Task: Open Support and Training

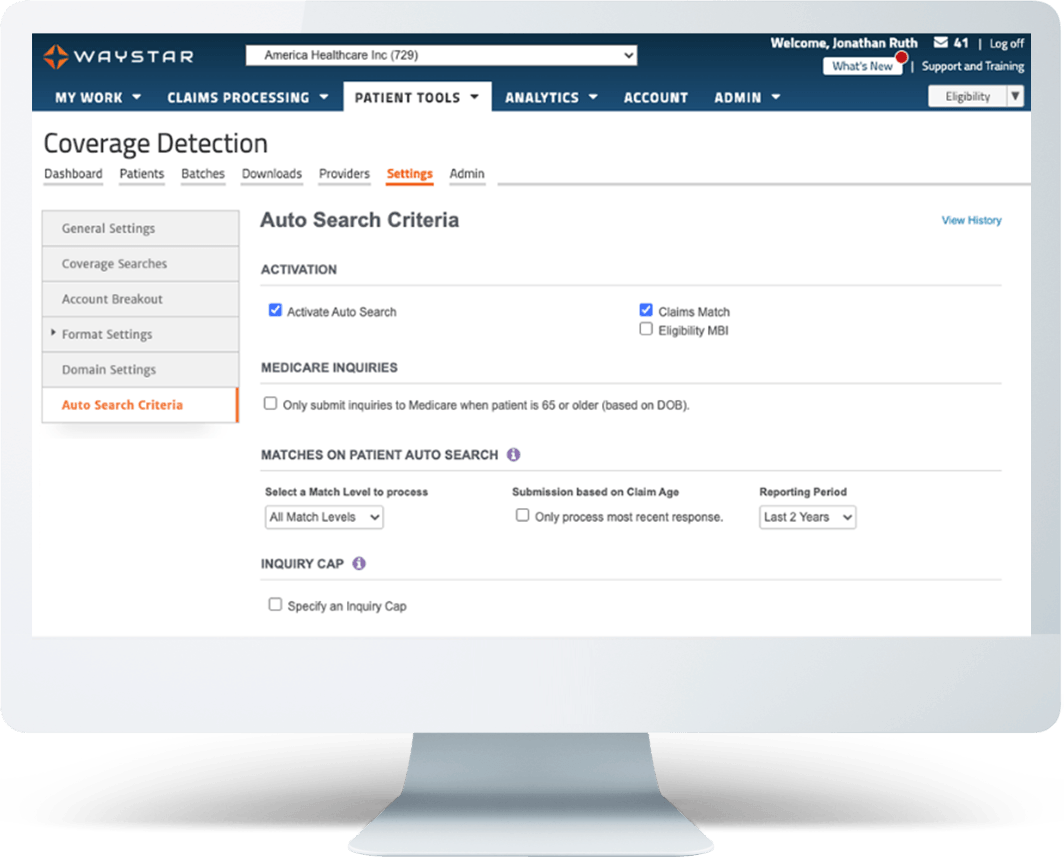Action: (x=974, y=66)
